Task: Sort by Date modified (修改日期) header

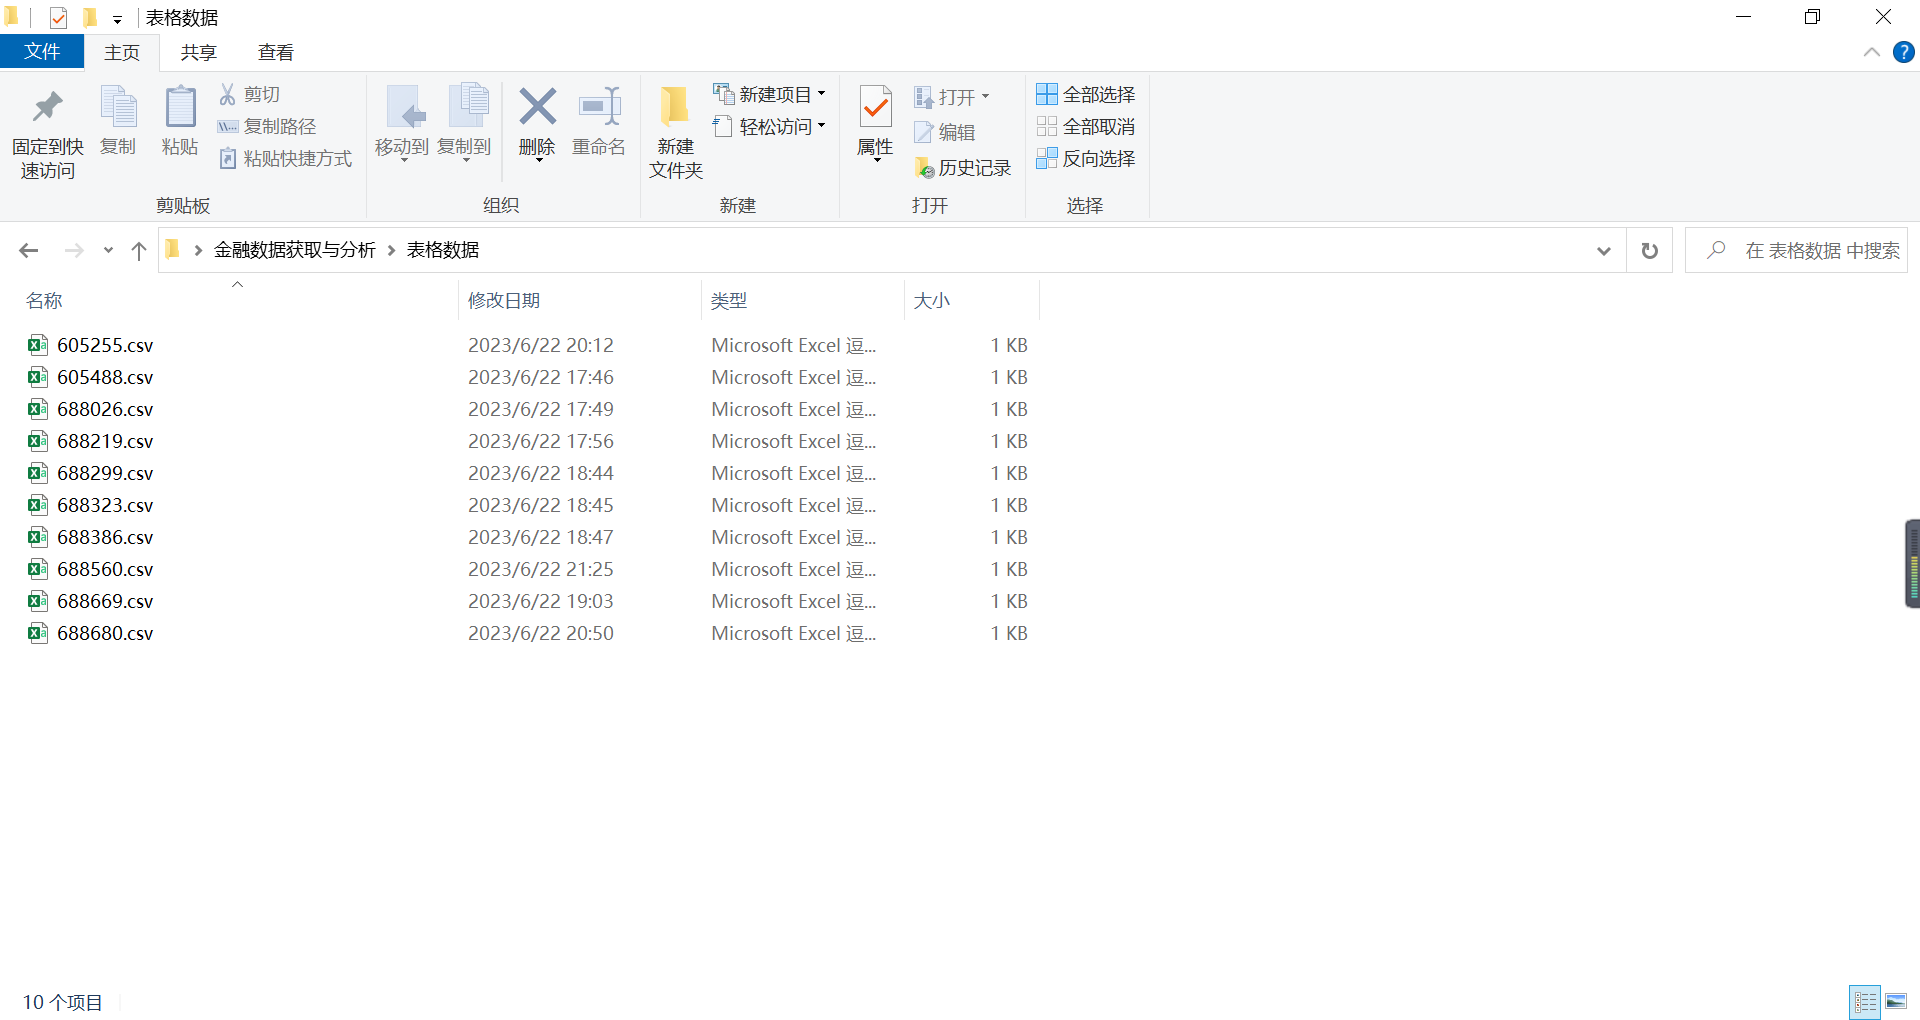Action: point(504,301)
